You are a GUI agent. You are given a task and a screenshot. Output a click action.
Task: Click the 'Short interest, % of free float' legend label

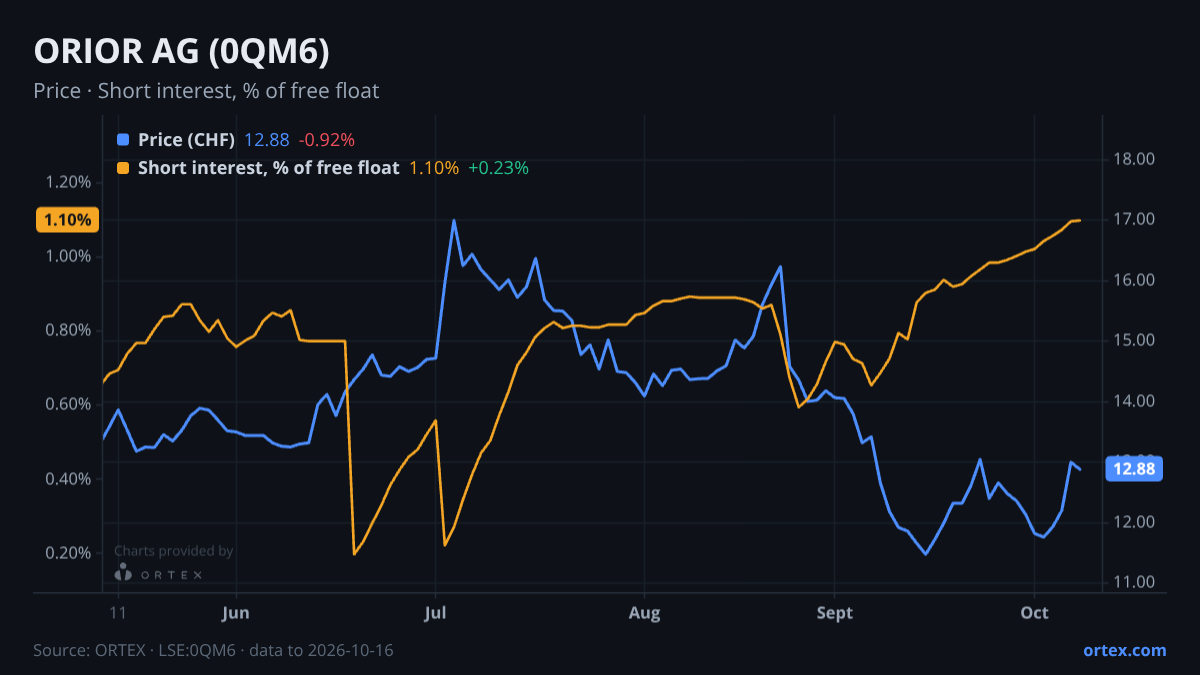tap(268, 168)
